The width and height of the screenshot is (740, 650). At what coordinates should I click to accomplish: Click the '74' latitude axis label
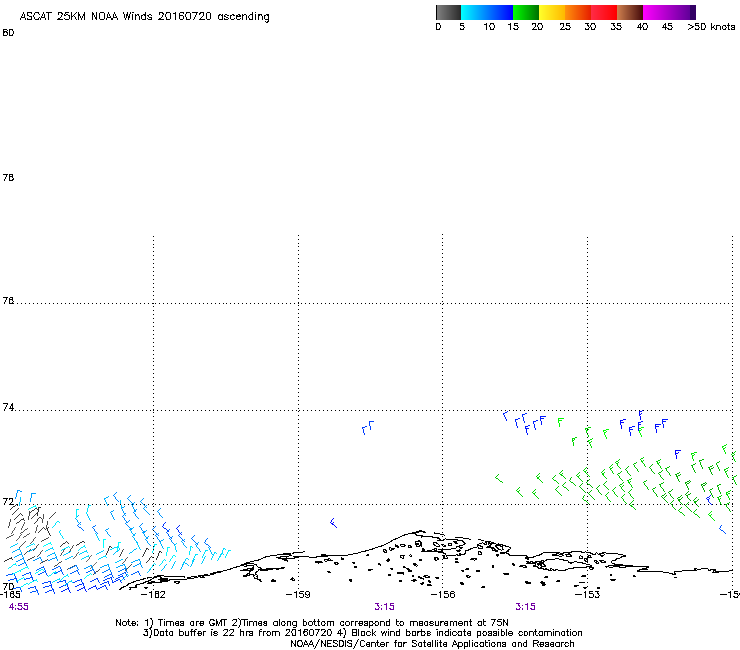click(8, 407)
